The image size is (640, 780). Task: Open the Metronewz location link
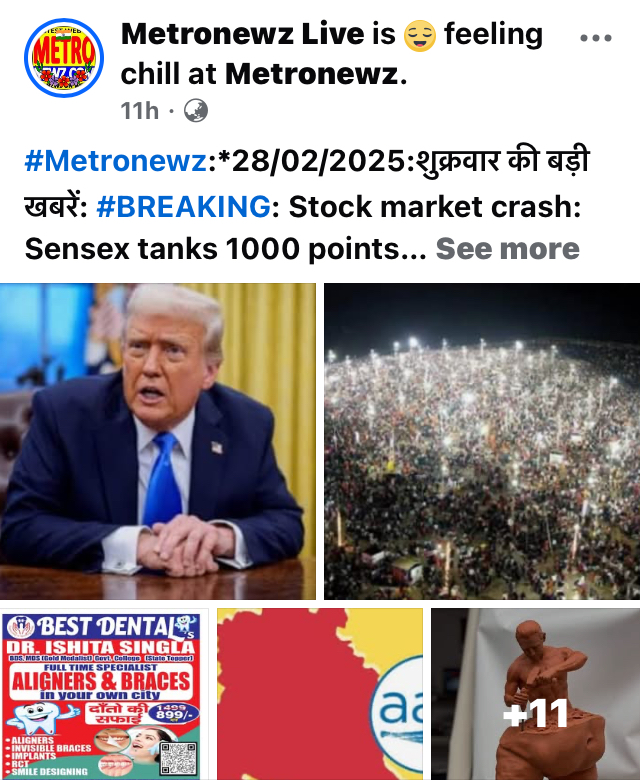(316, 74)
